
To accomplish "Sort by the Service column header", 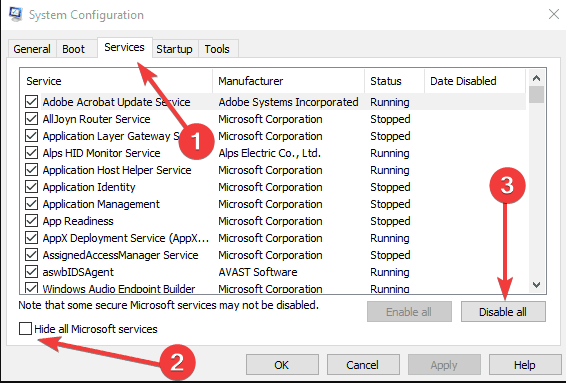I will click(116, 81).
